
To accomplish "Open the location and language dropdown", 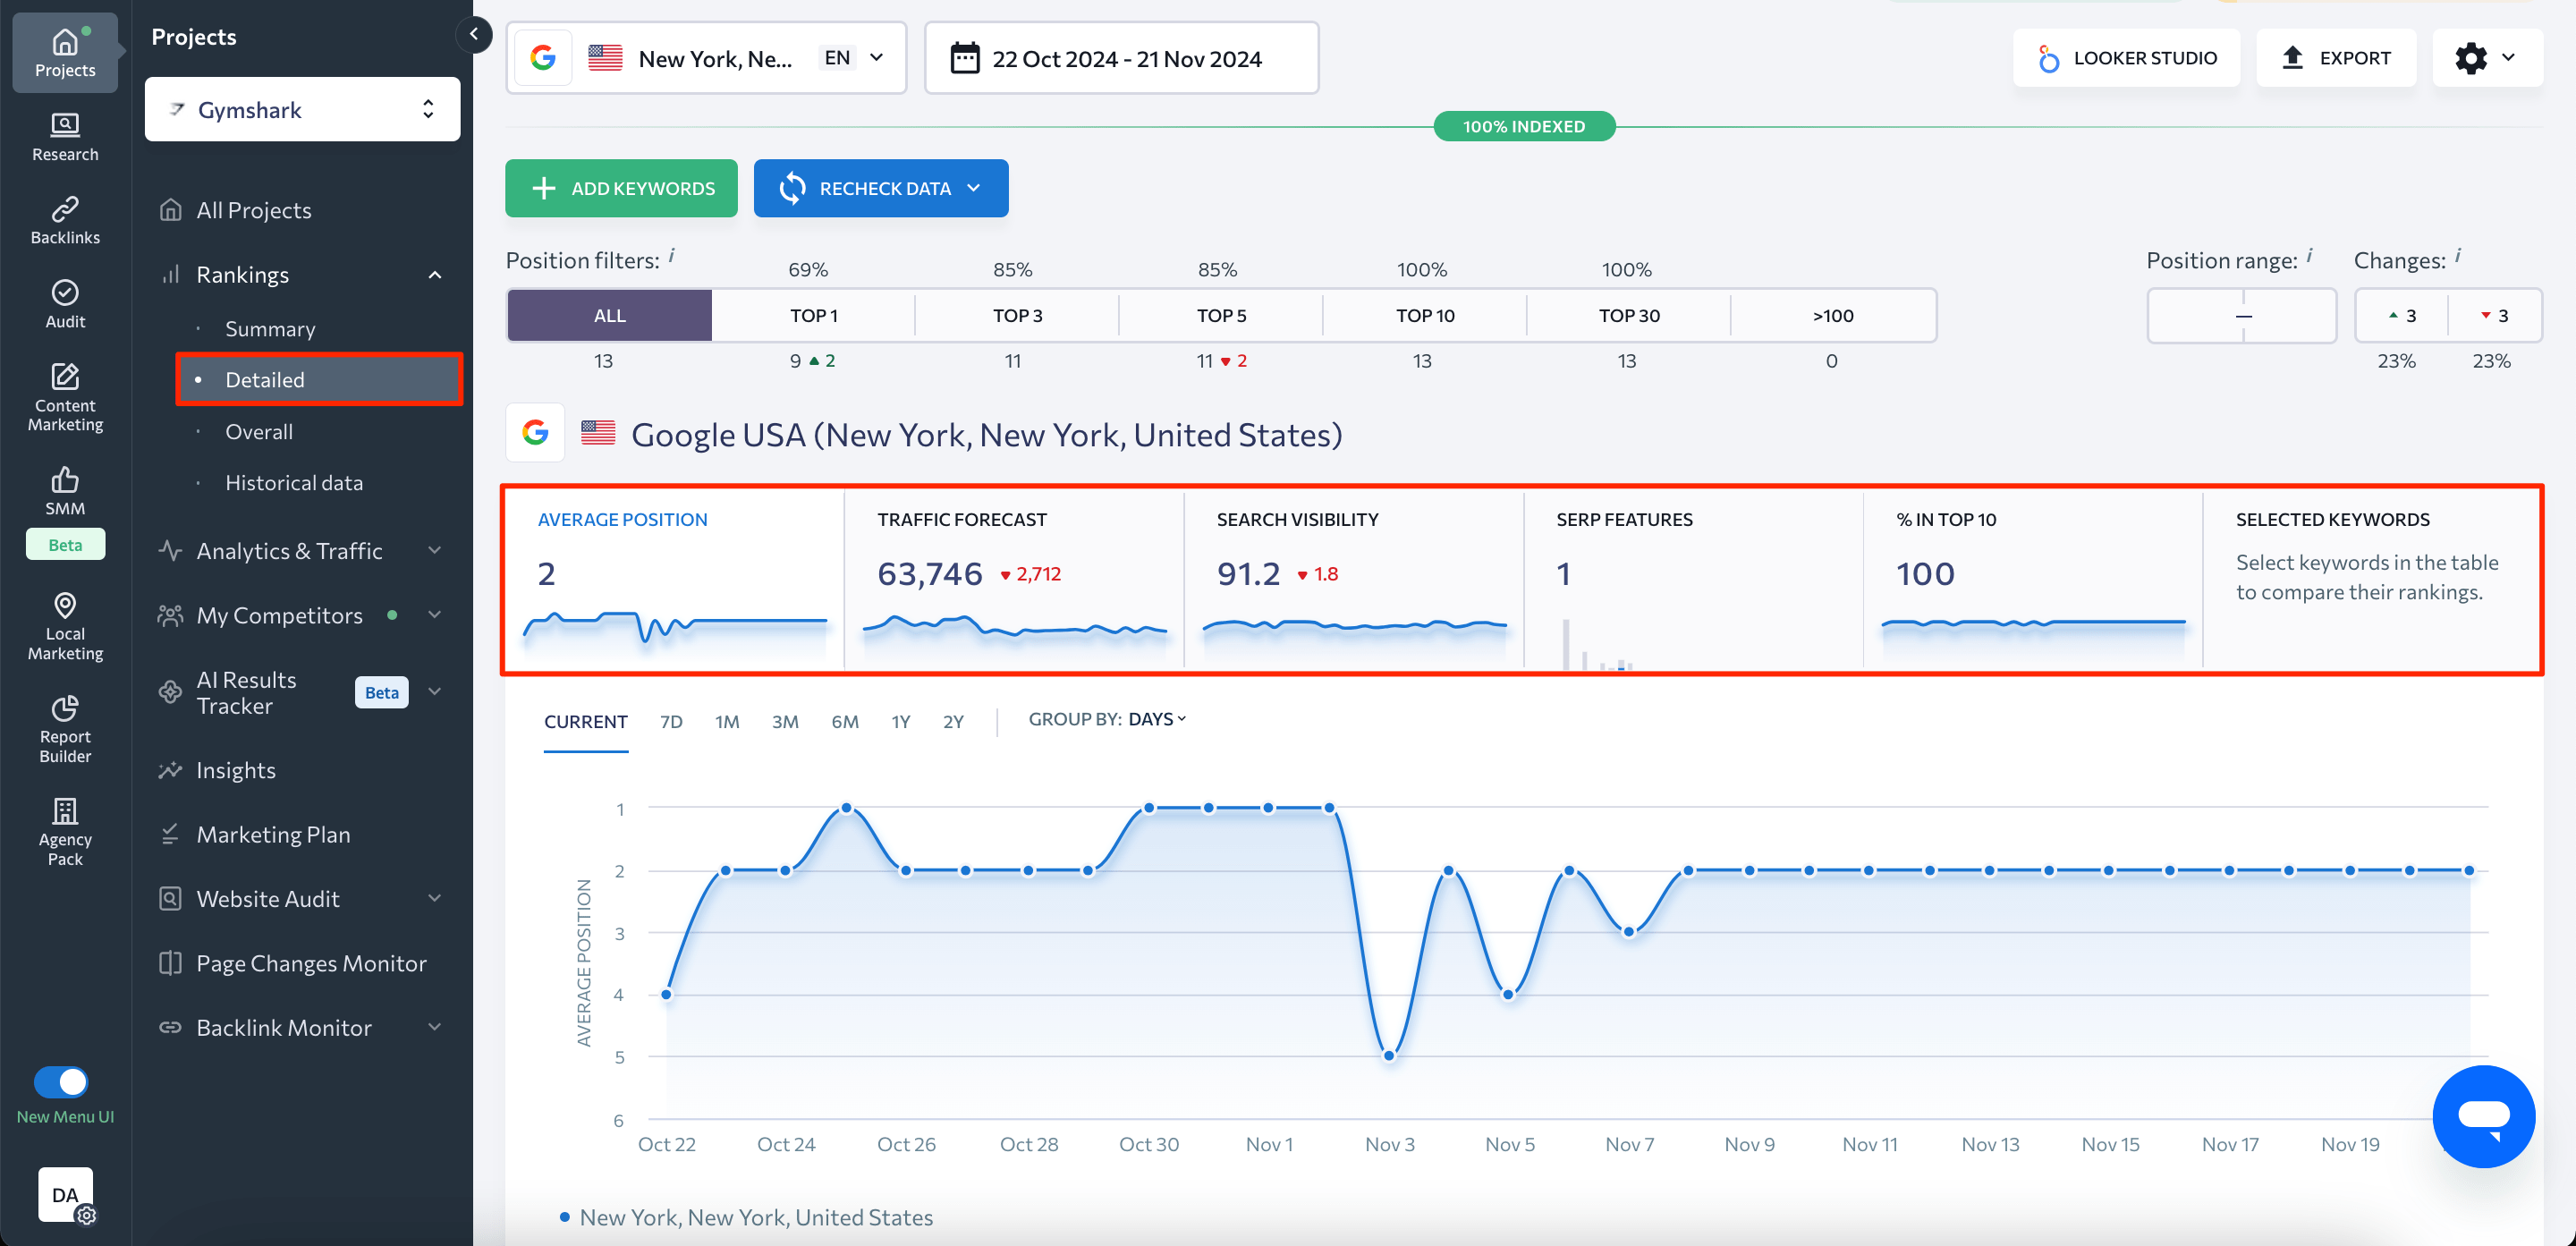I will (706, 58).
